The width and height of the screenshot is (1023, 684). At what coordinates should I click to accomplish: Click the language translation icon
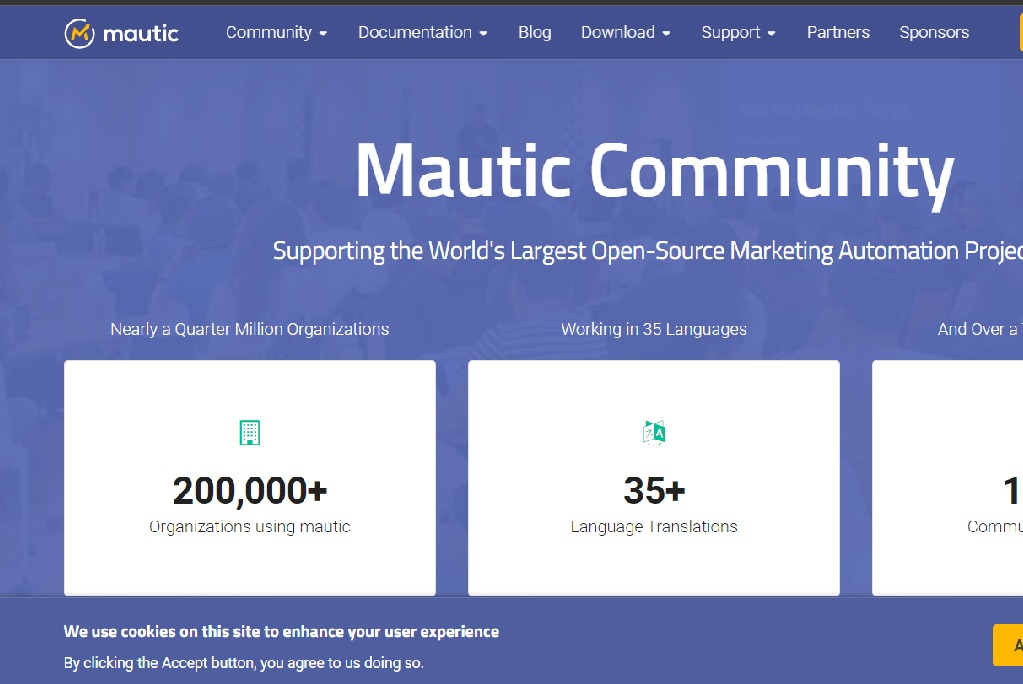(x=654, y=433)
